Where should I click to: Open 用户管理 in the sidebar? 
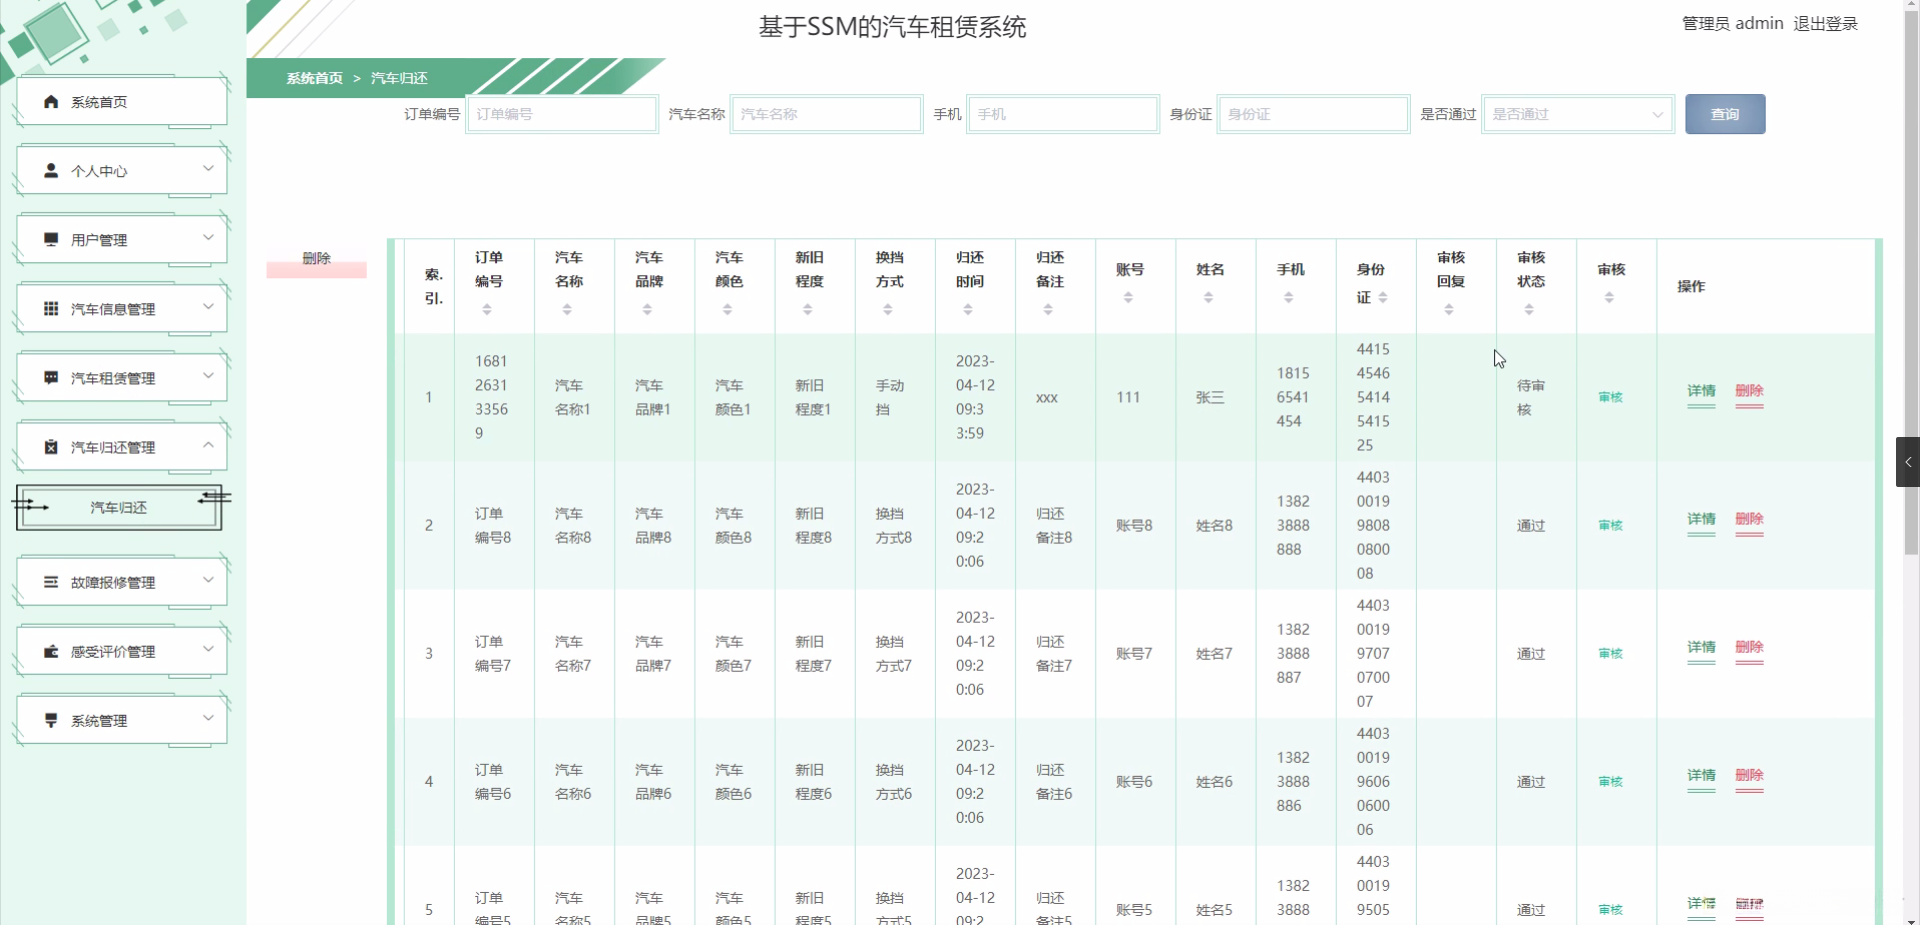[x=122, y=240]
